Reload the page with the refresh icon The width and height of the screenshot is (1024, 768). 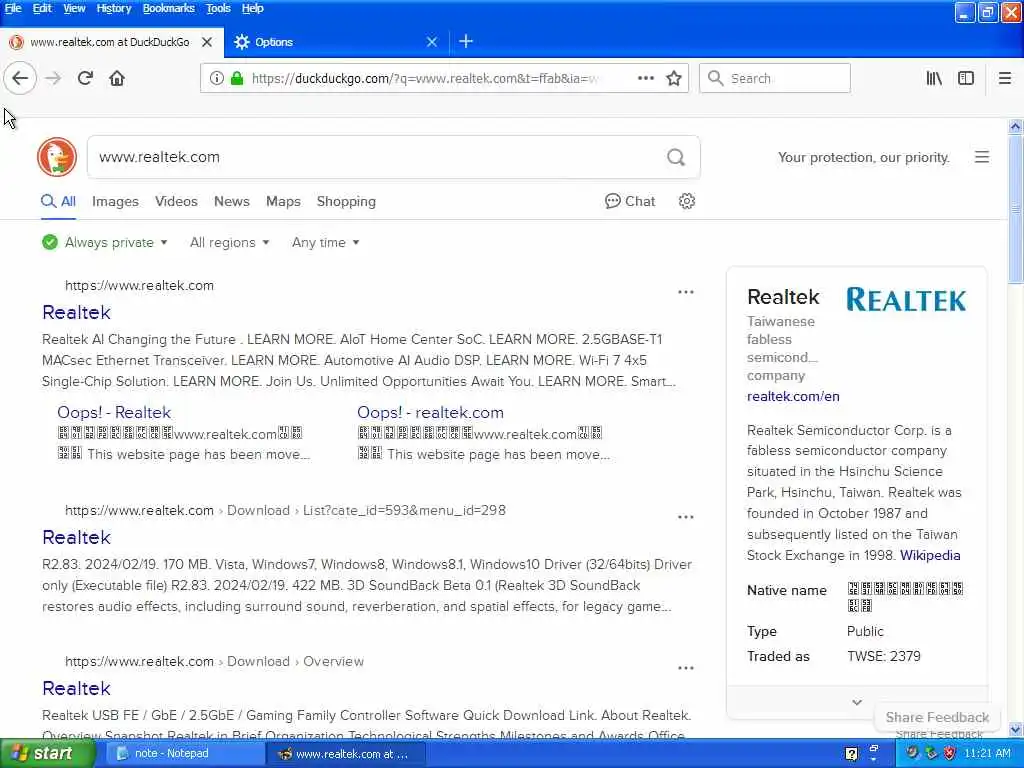(x=85, y=78)
